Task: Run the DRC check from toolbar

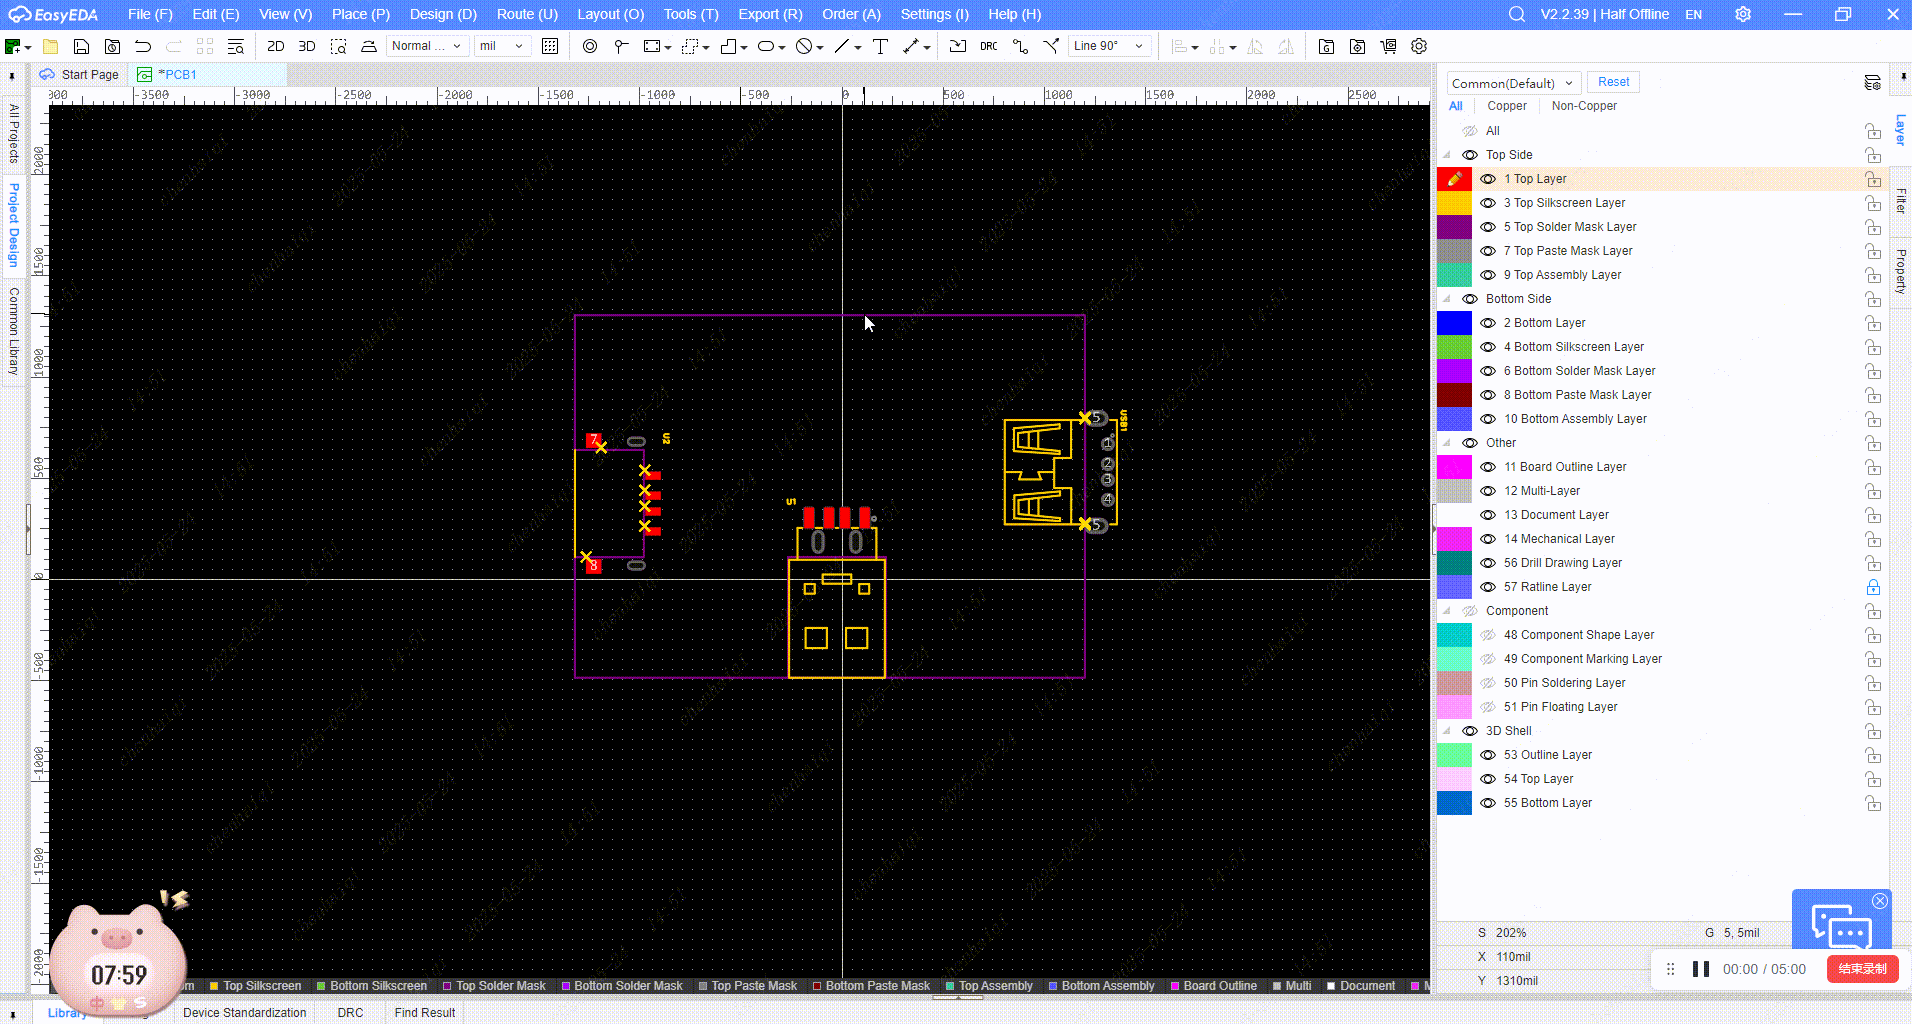Action: point(988,46)
